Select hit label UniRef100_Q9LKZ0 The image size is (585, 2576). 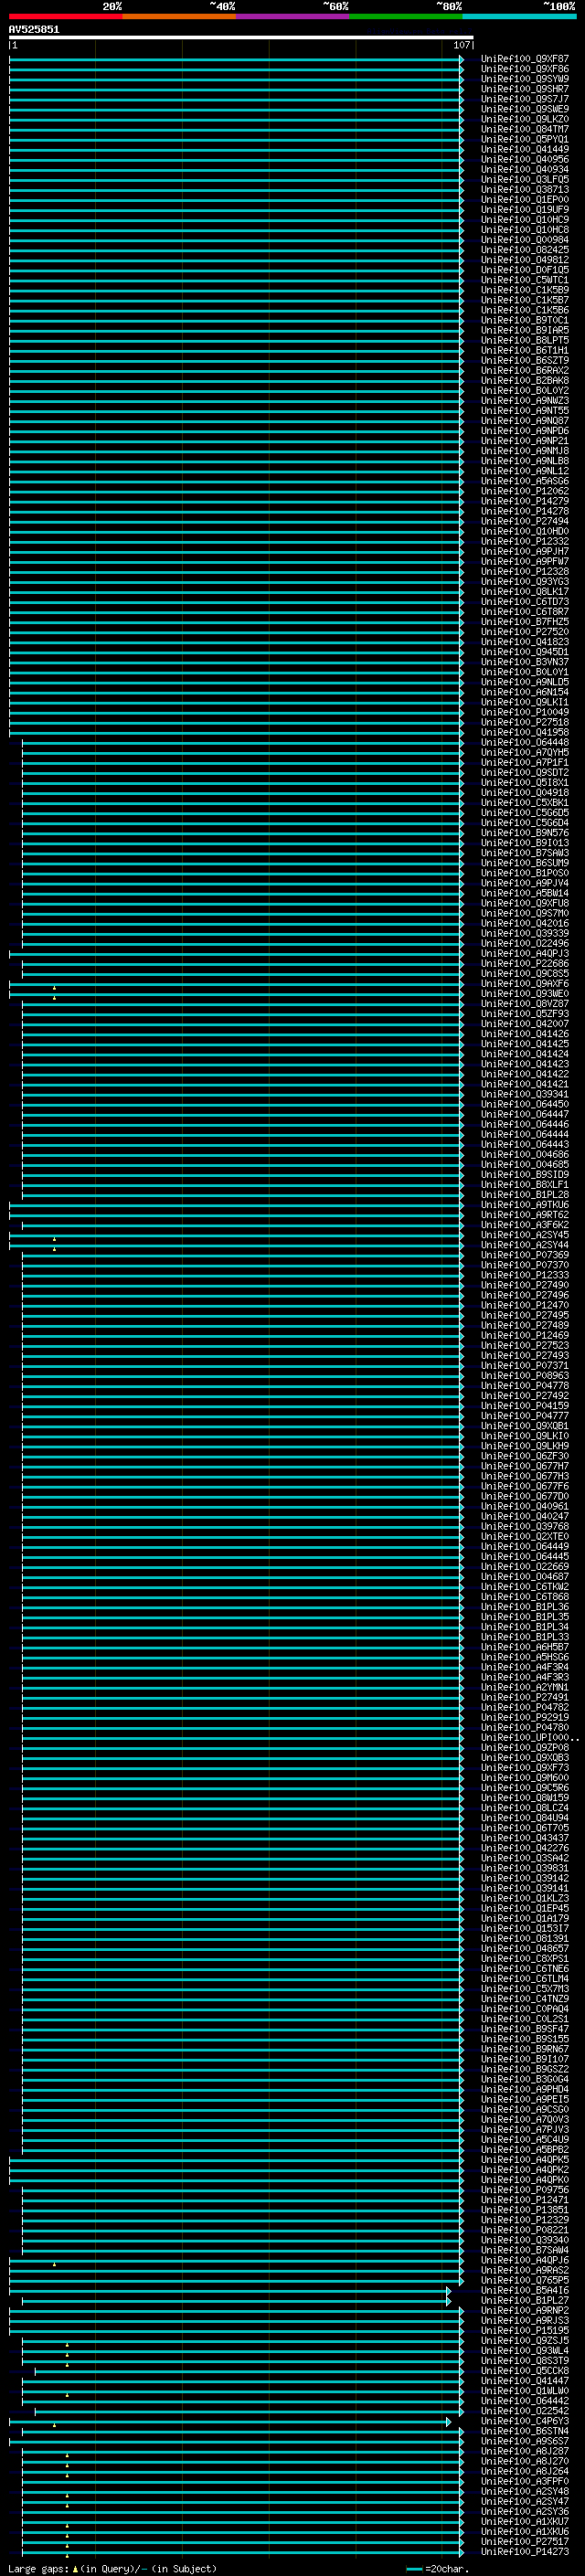525,119
